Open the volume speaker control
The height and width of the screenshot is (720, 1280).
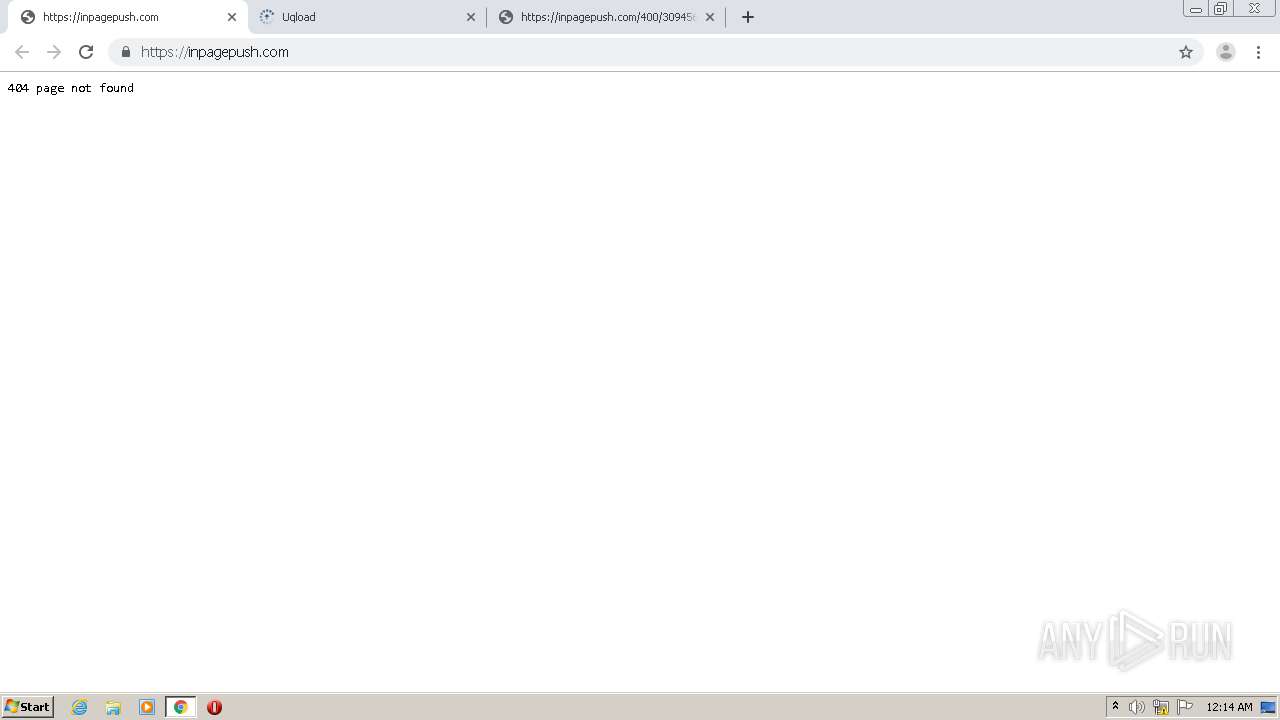coord(1137,707)
